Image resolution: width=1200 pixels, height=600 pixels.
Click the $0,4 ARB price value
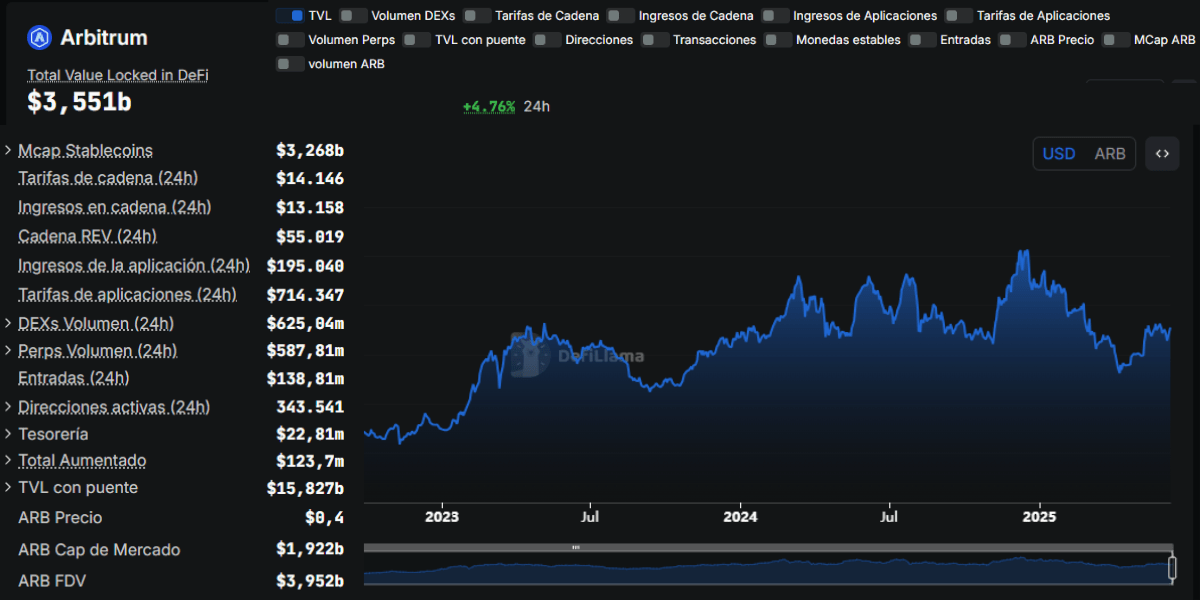tap(325, 518)
